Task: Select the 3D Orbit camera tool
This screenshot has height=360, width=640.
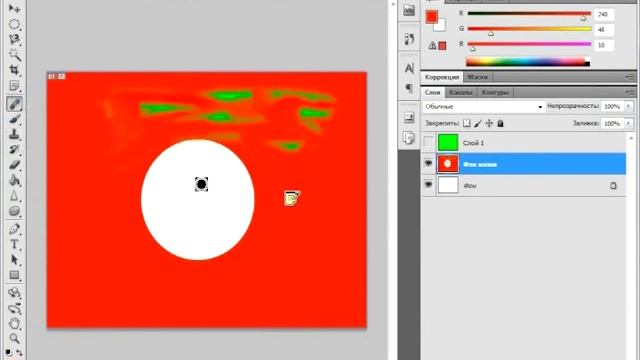Action: click(14, 308)
